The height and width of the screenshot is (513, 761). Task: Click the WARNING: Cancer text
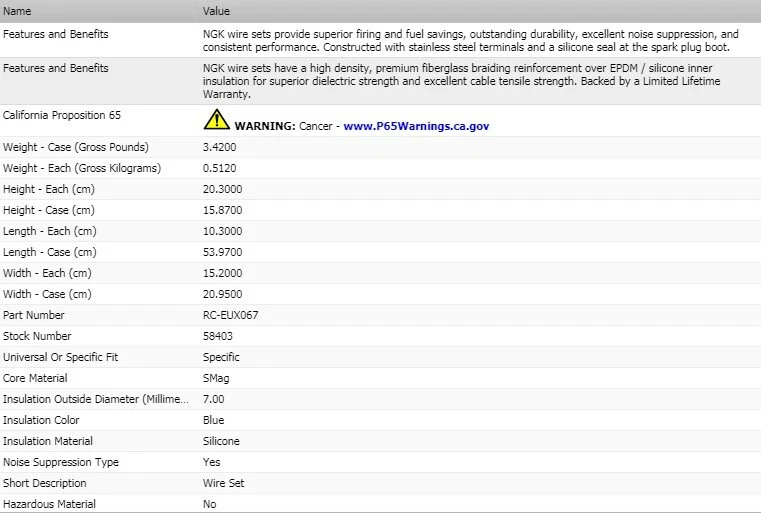coord(283,126)
